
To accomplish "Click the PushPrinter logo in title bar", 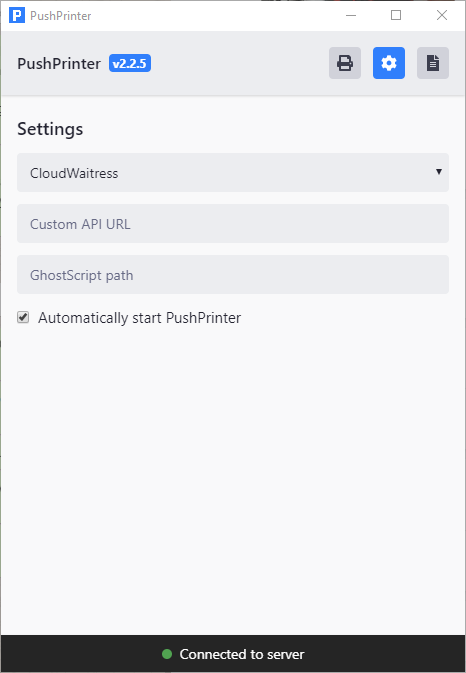I will 17,15.
